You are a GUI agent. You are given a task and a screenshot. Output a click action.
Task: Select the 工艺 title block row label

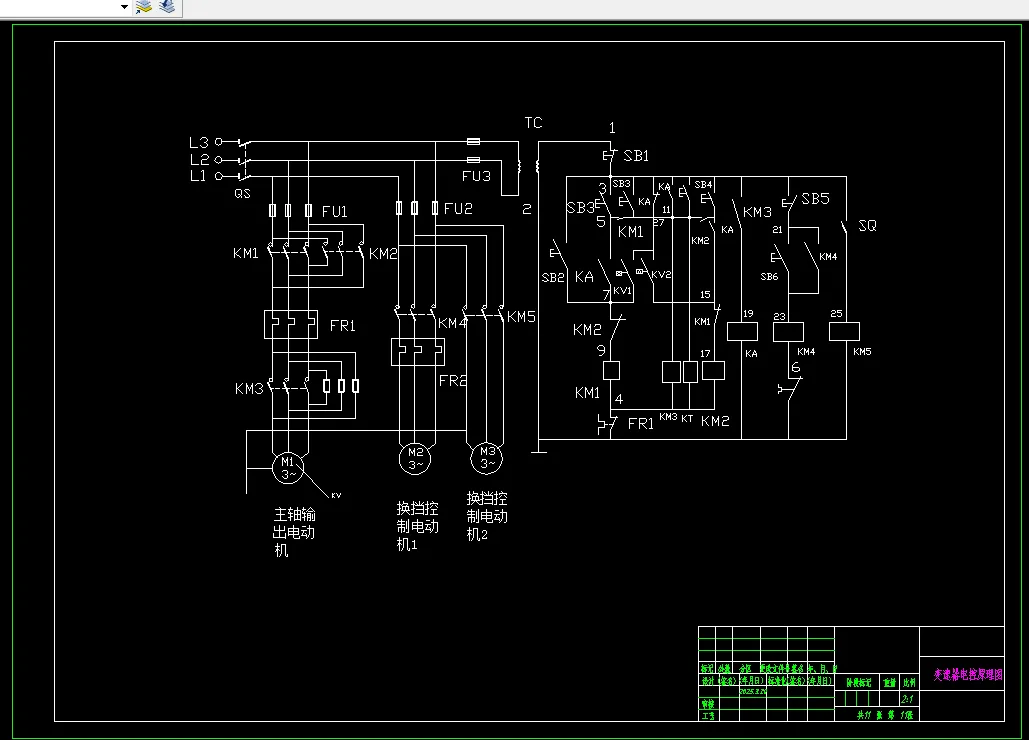click(x=707, y=716)
